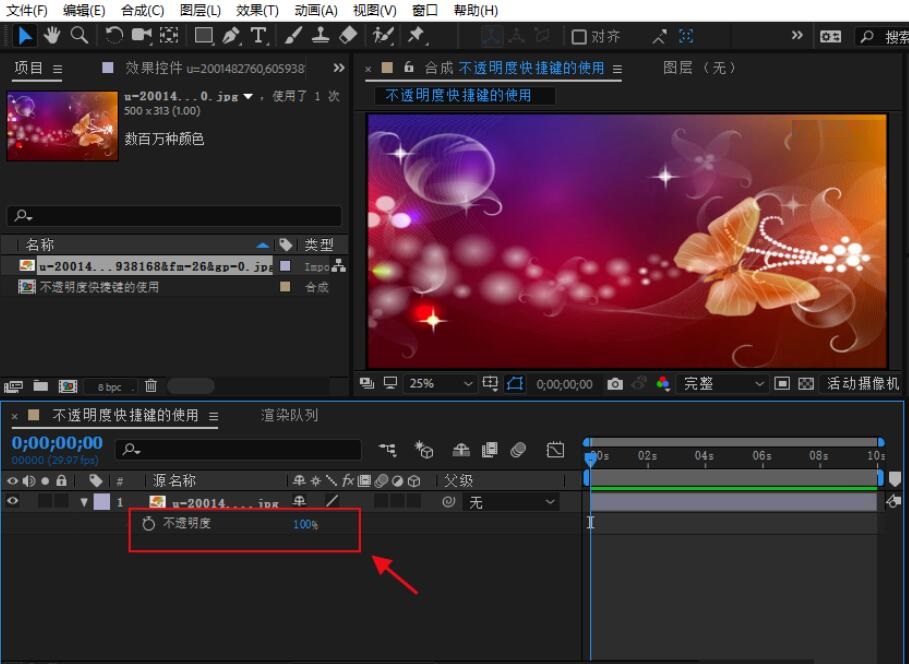Toggle the transparency grid in viewer
Screen dimensions: 909x664
click(806, 384)
